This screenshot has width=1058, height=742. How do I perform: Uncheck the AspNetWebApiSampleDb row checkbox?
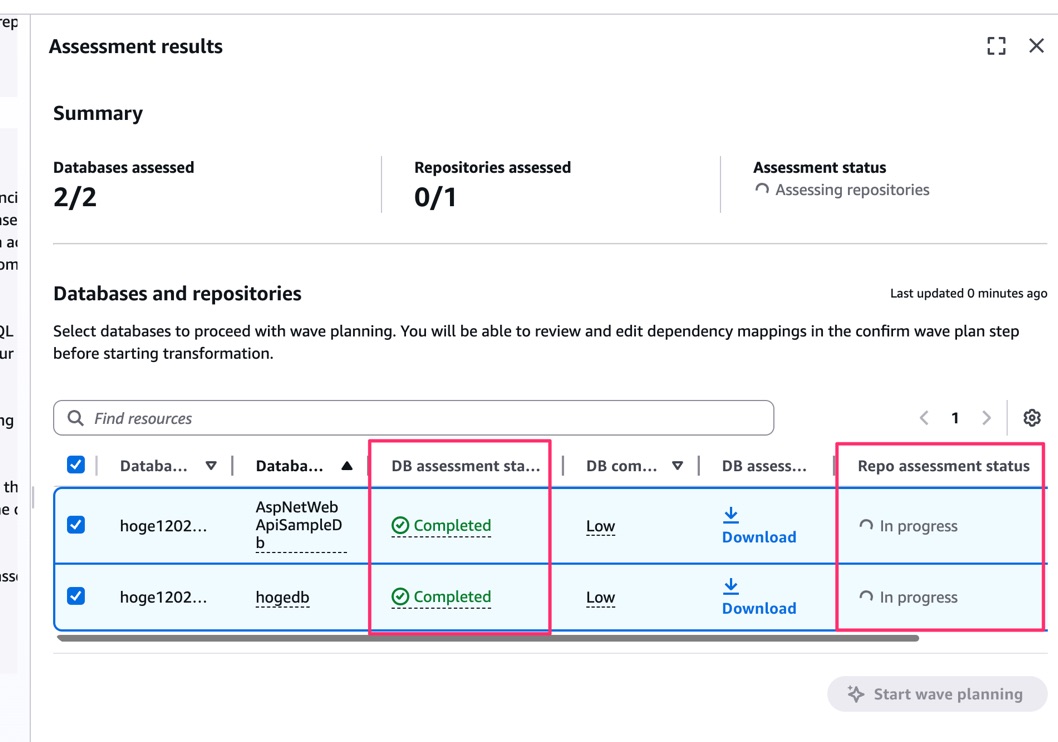(76, 525)
